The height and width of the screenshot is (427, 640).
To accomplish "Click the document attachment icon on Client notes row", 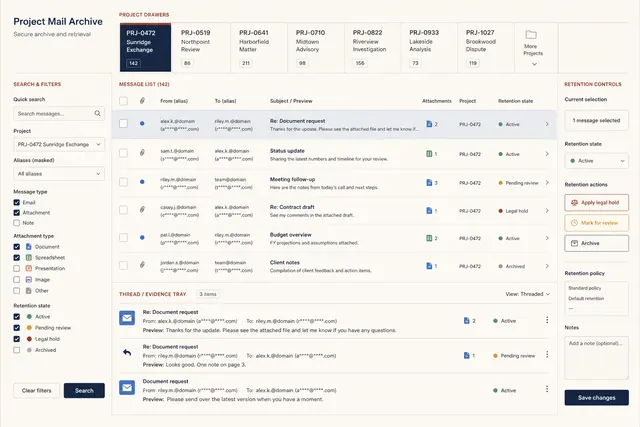I will click(429, 266).
